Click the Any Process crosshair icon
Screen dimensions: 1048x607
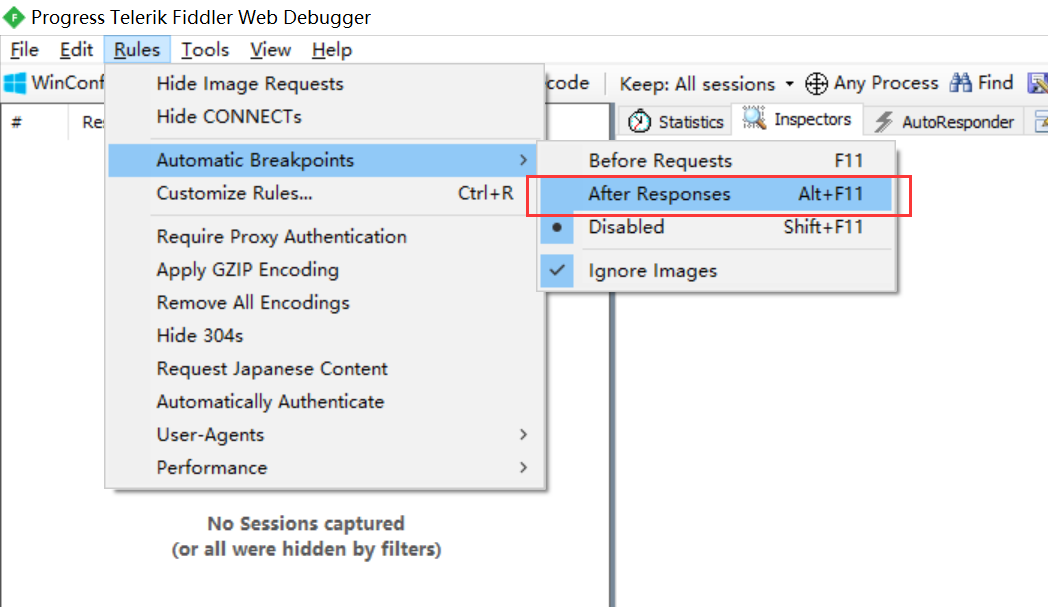click(816, 84)
